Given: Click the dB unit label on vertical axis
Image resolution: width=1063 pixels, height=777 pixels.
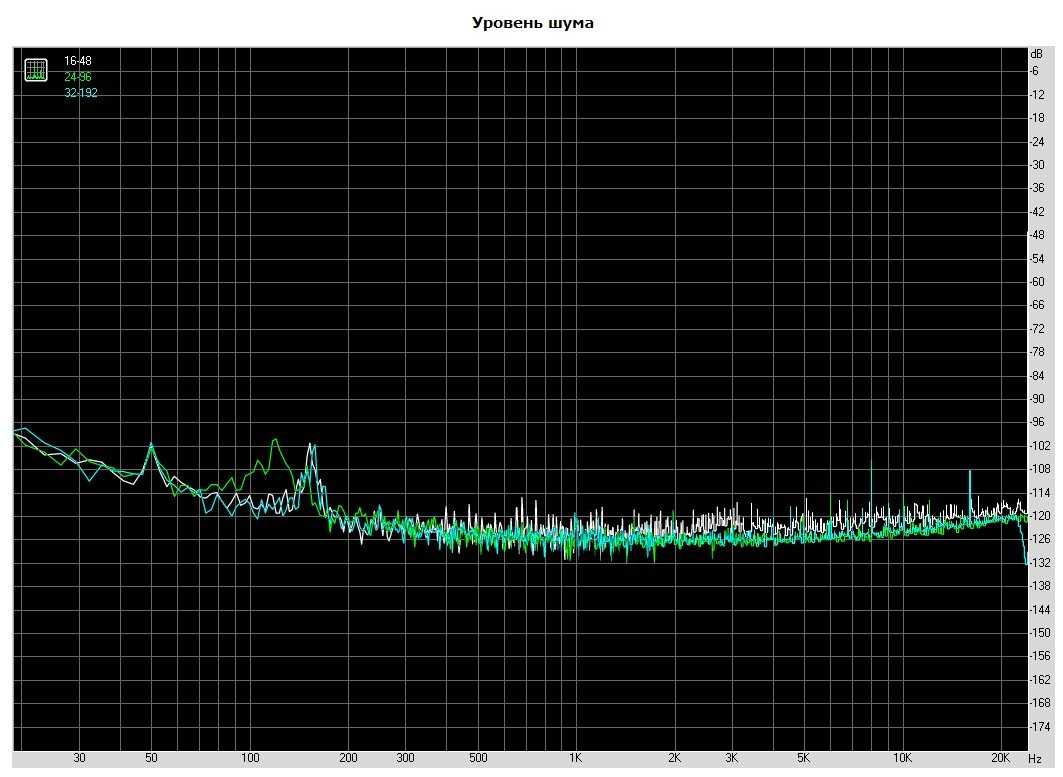Looking at the screenshot, I should pyautogui.click(x=1037, y=53).
